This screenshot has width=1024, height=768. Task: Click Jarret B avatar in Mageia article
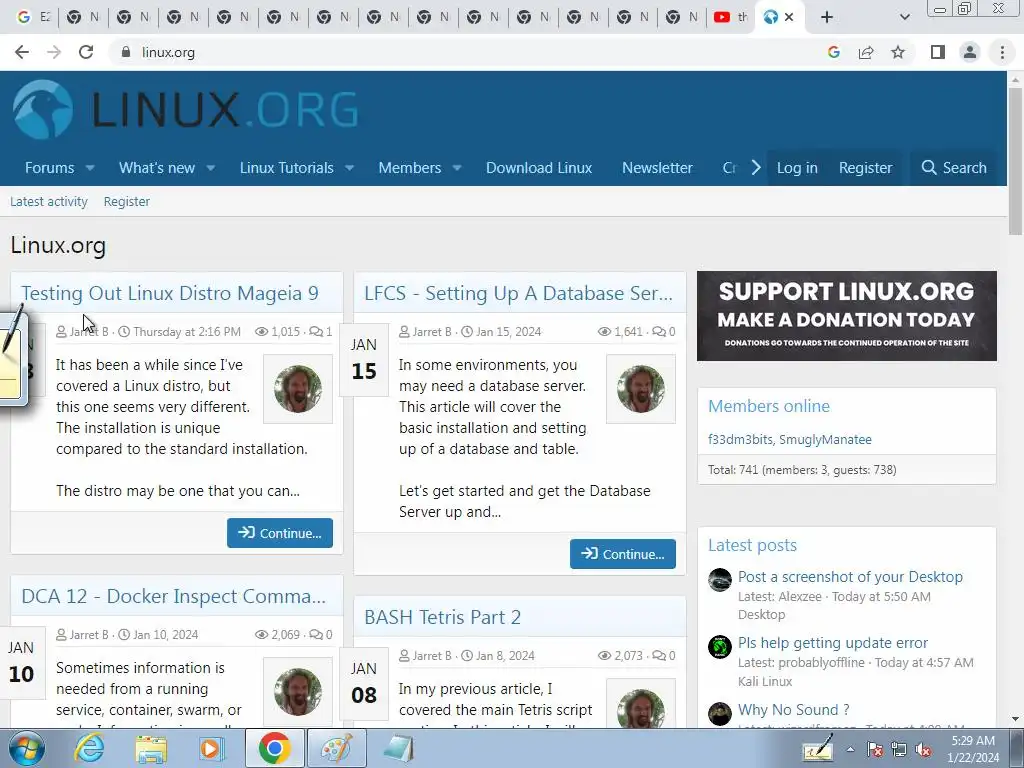coord(298,389)
